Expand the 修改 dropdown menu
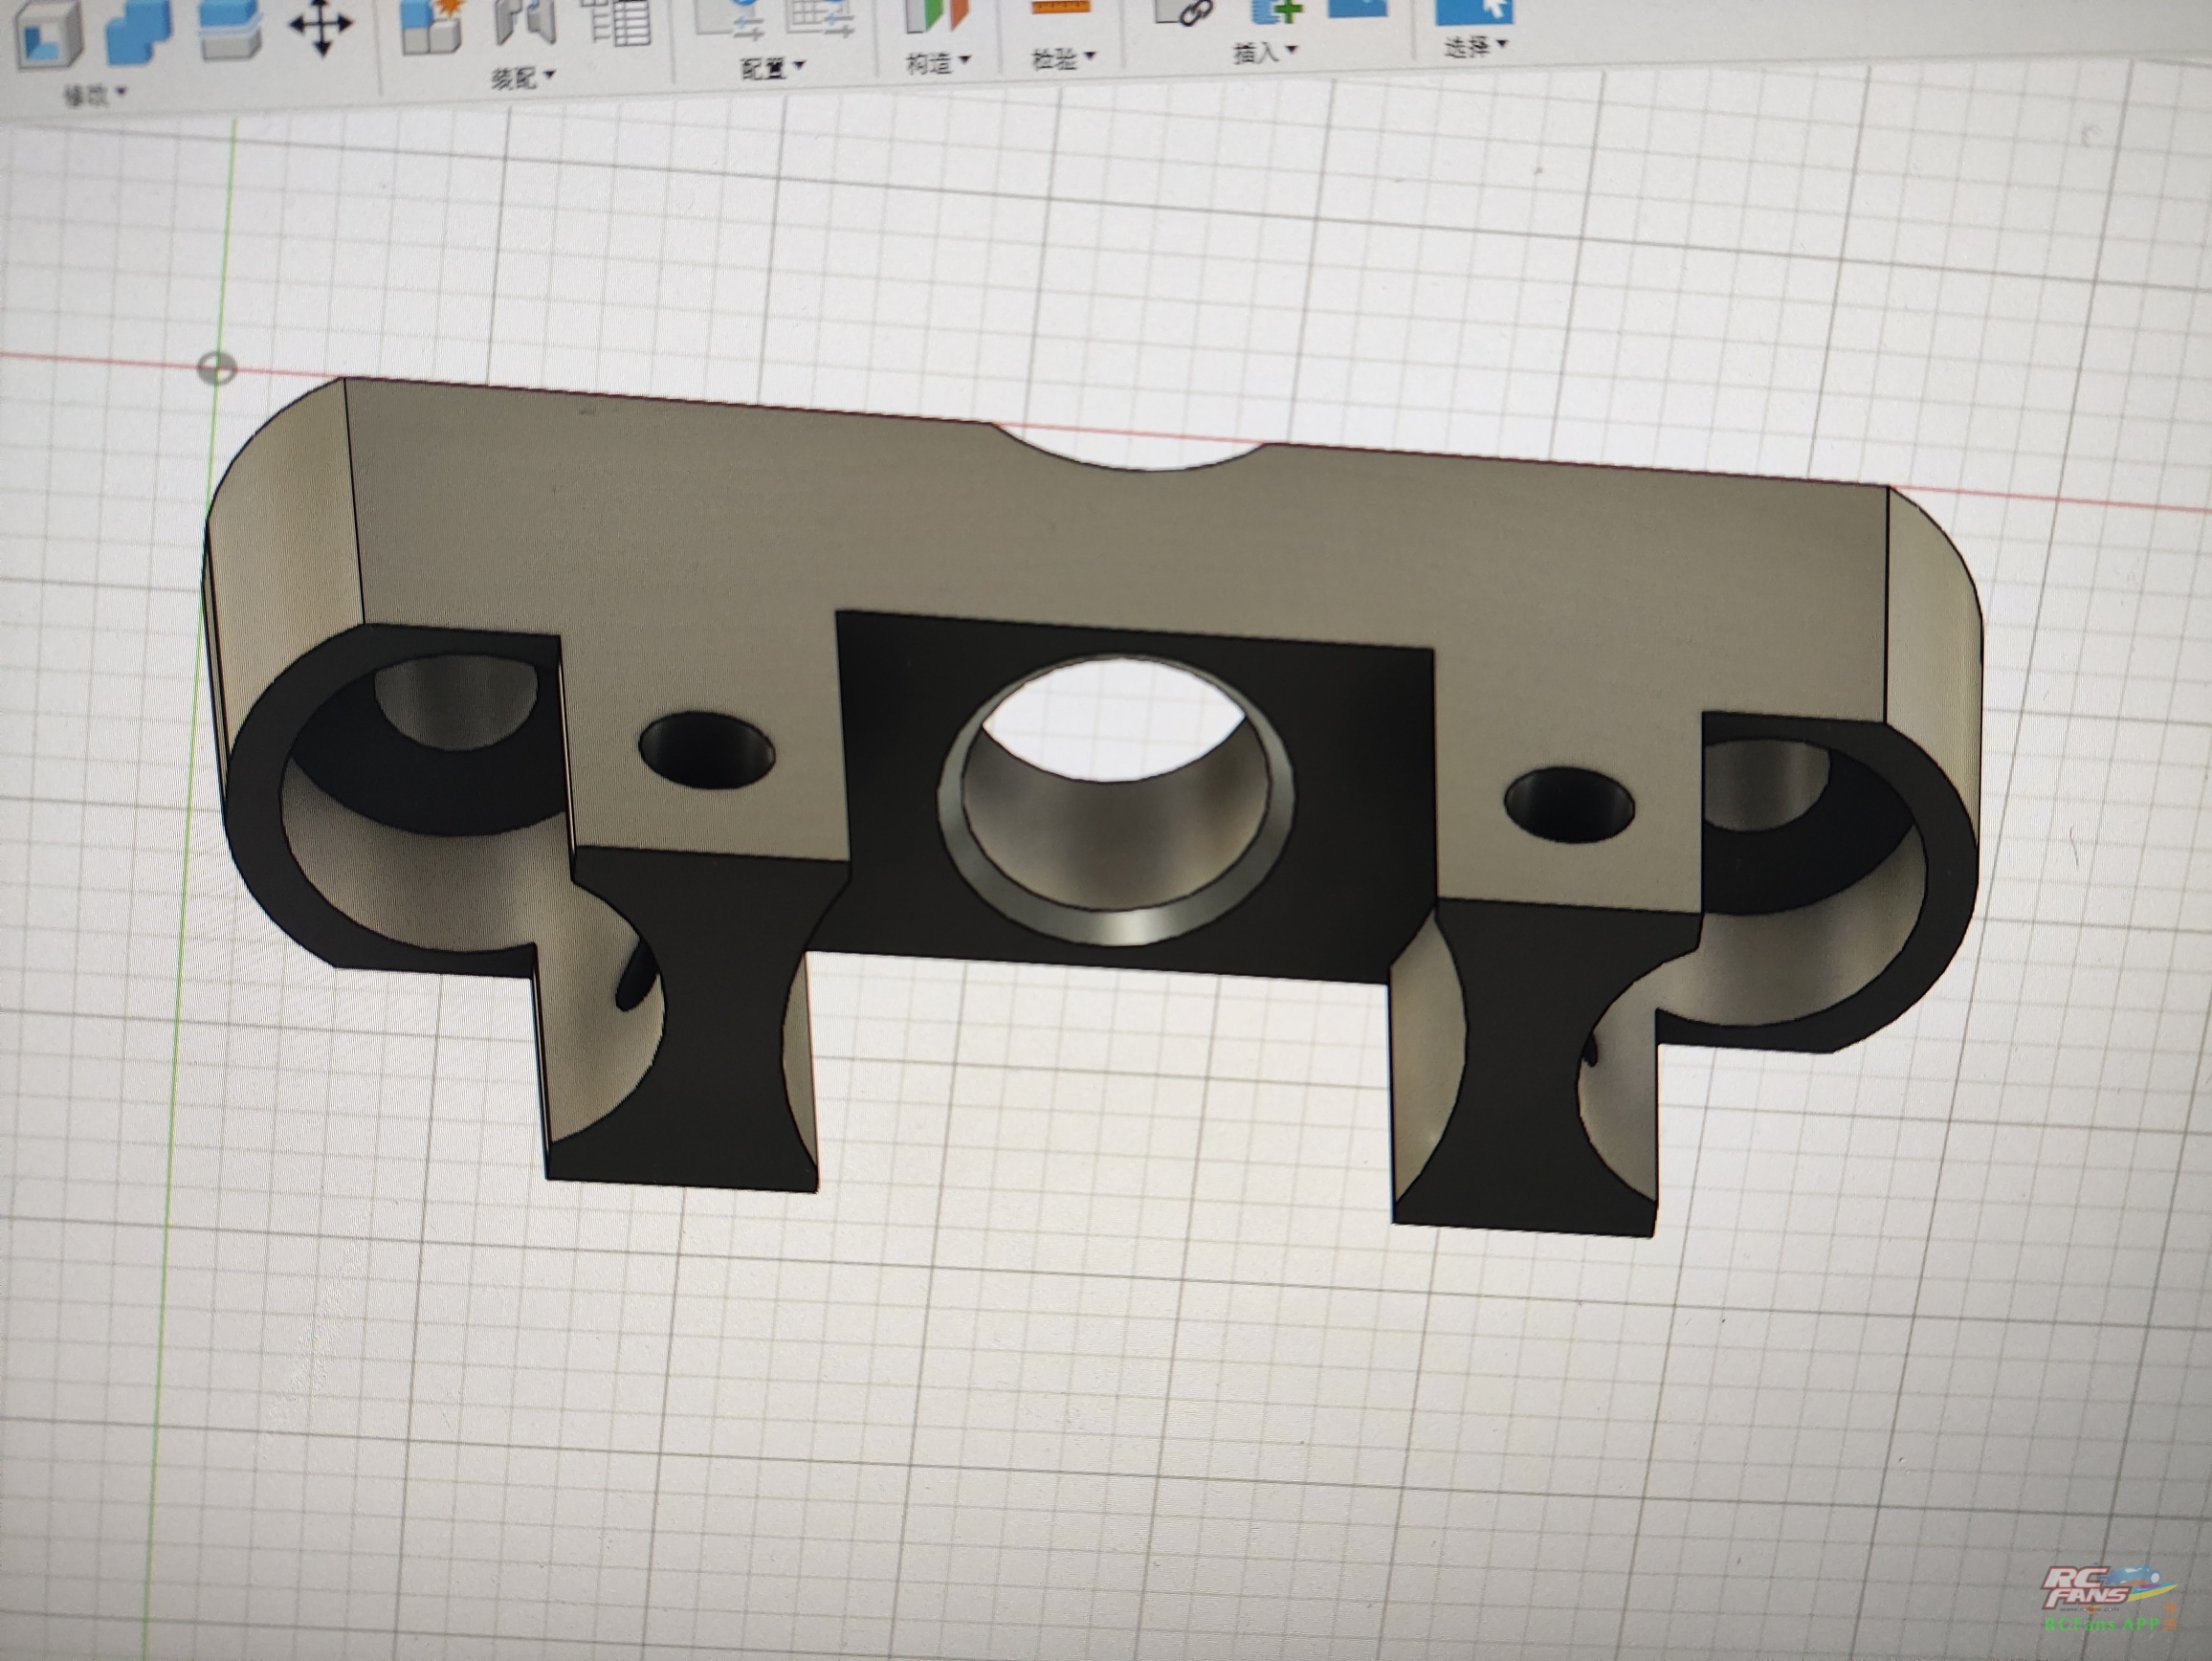The width and height of the screenshot is (2212, 1661). point(95,96)
